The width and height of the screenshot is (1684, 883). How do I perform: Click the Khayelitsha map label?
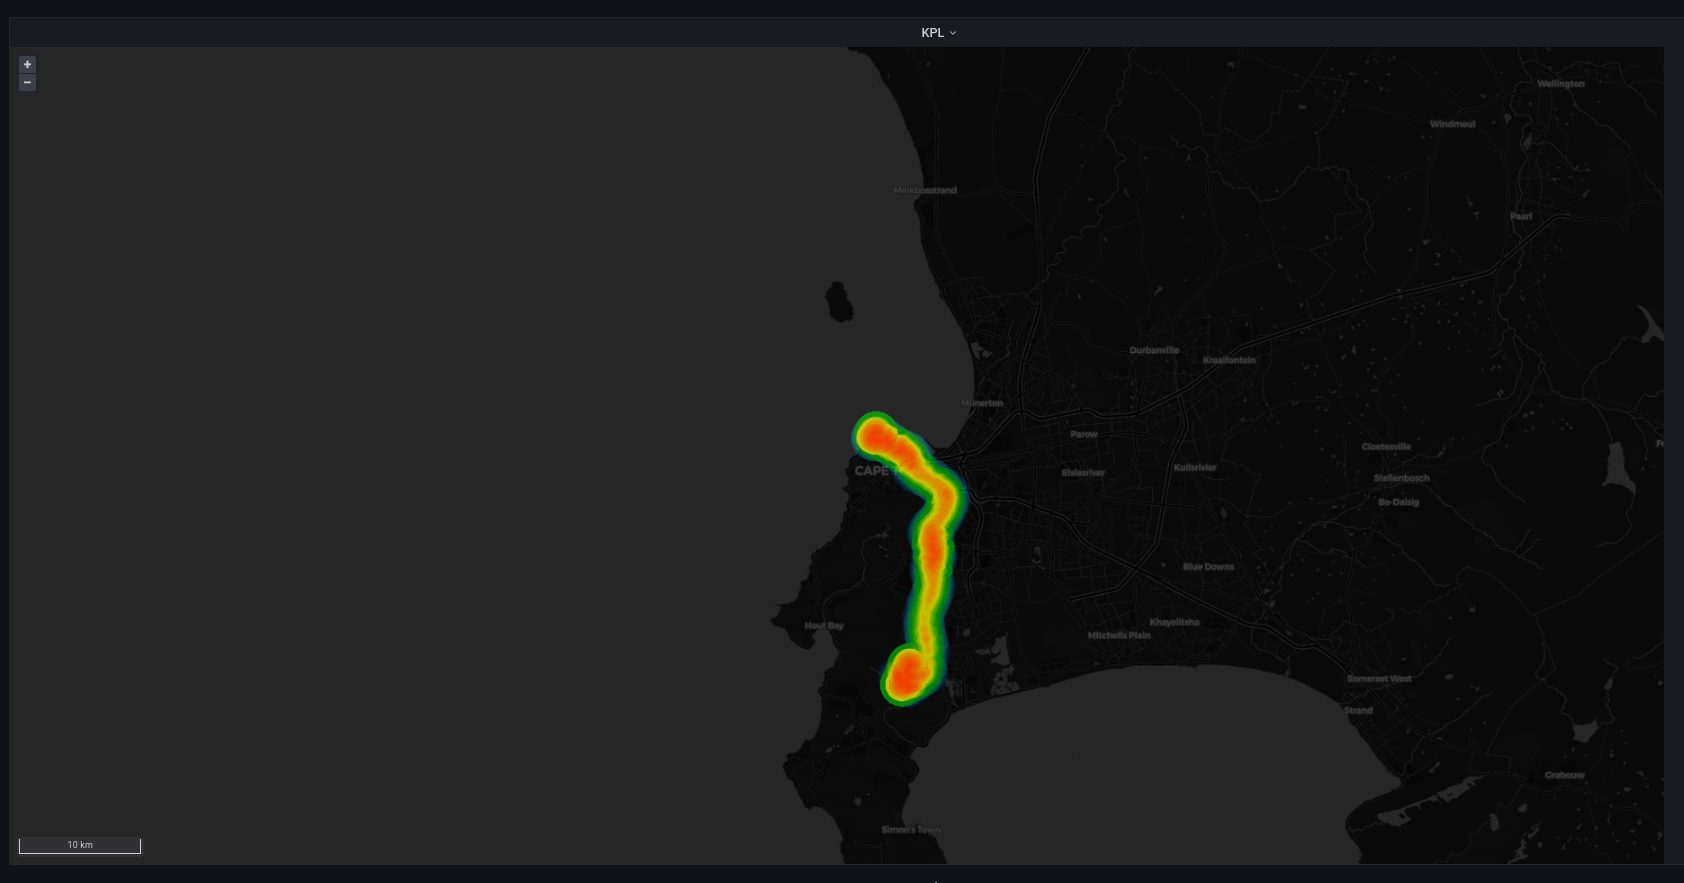tap(1174, 622)
